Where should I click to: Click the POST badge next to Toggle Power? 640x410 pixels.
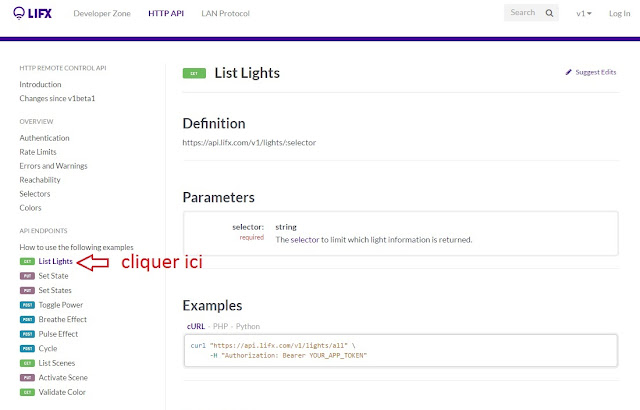coord(27,305)
